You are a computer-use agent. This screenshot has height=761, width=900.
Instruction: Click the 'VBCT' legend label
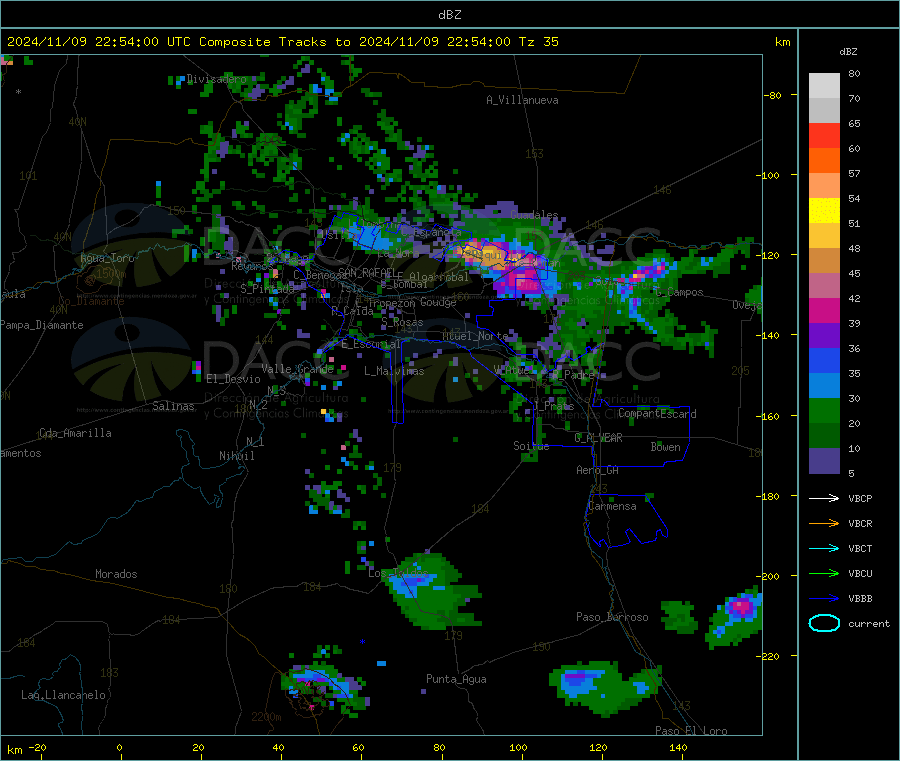point(860,548)
